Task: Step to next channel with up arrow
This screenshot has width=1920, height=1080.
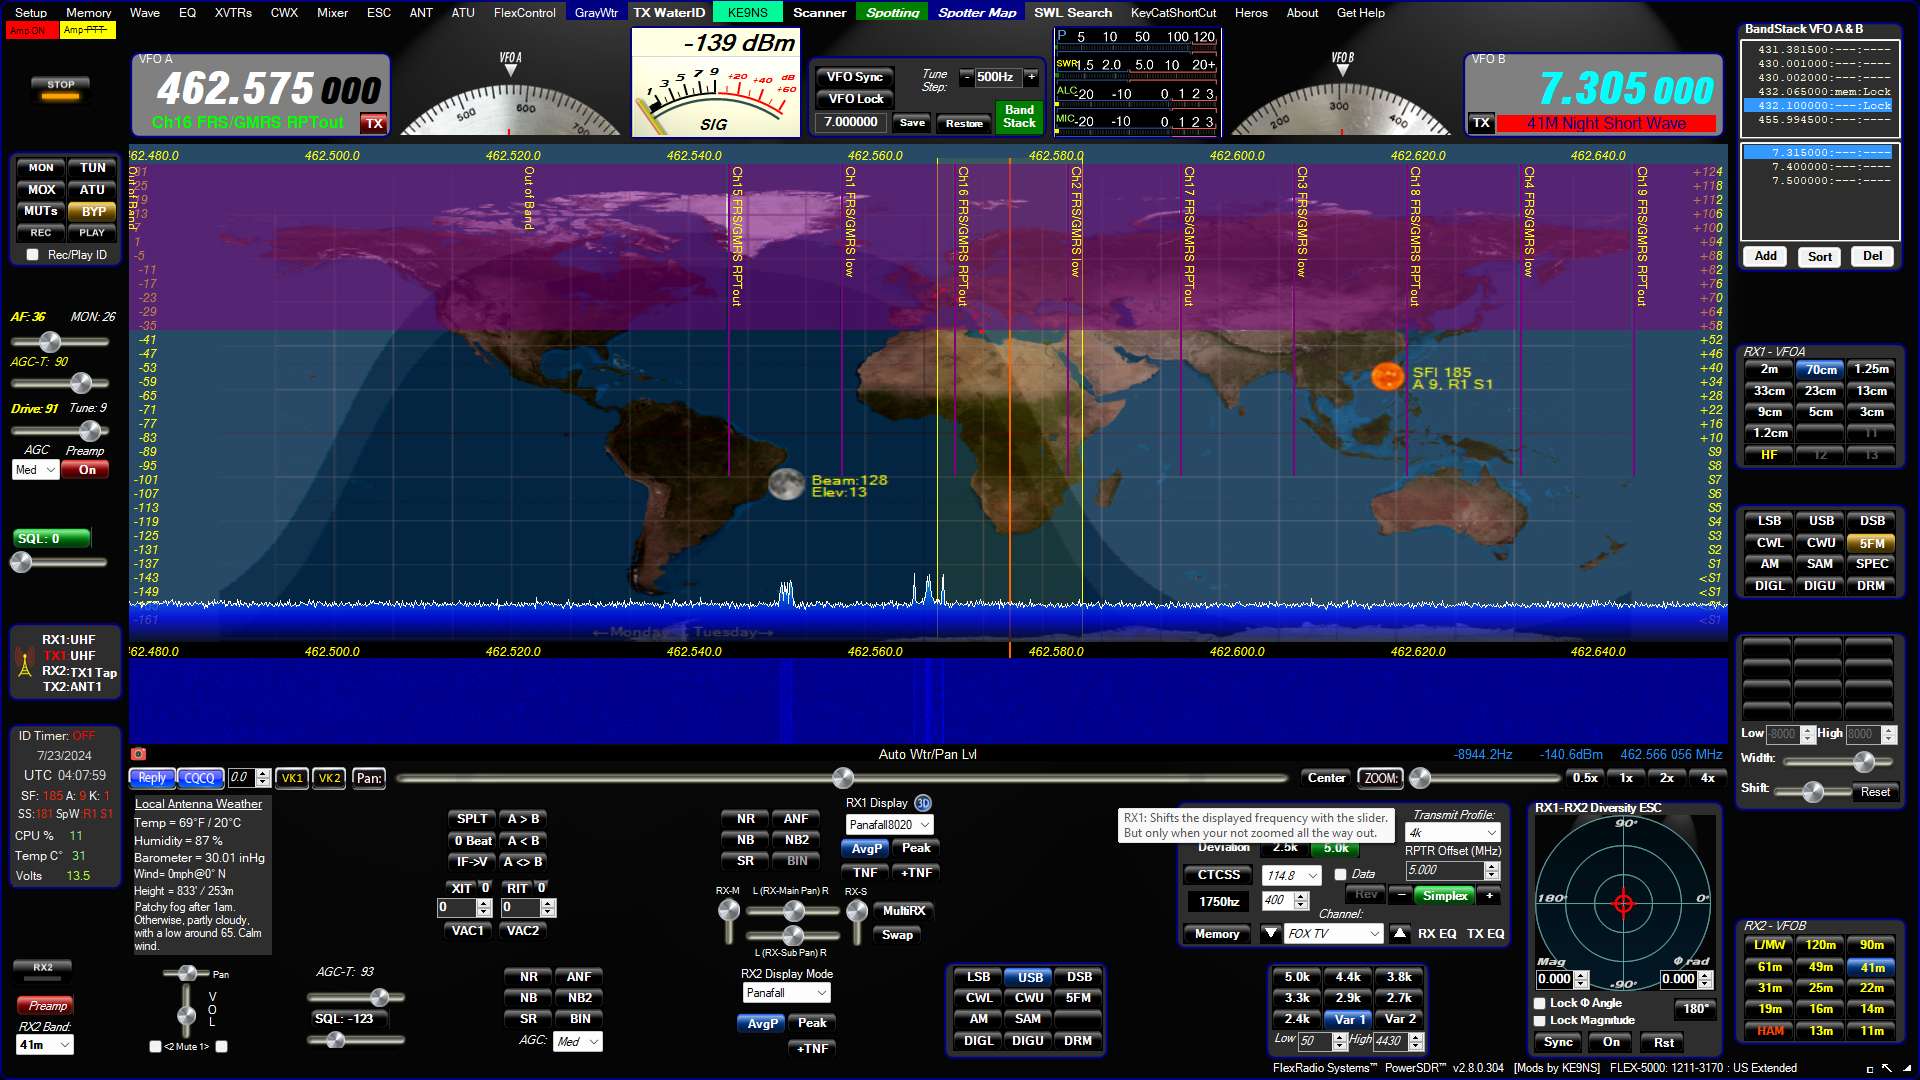Action: tap(1400, 933)
